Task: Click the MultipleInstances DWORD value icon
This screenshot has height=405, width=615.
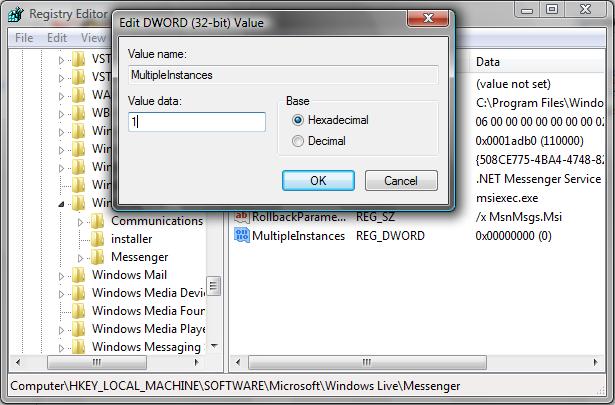Action: click(242, 236)
